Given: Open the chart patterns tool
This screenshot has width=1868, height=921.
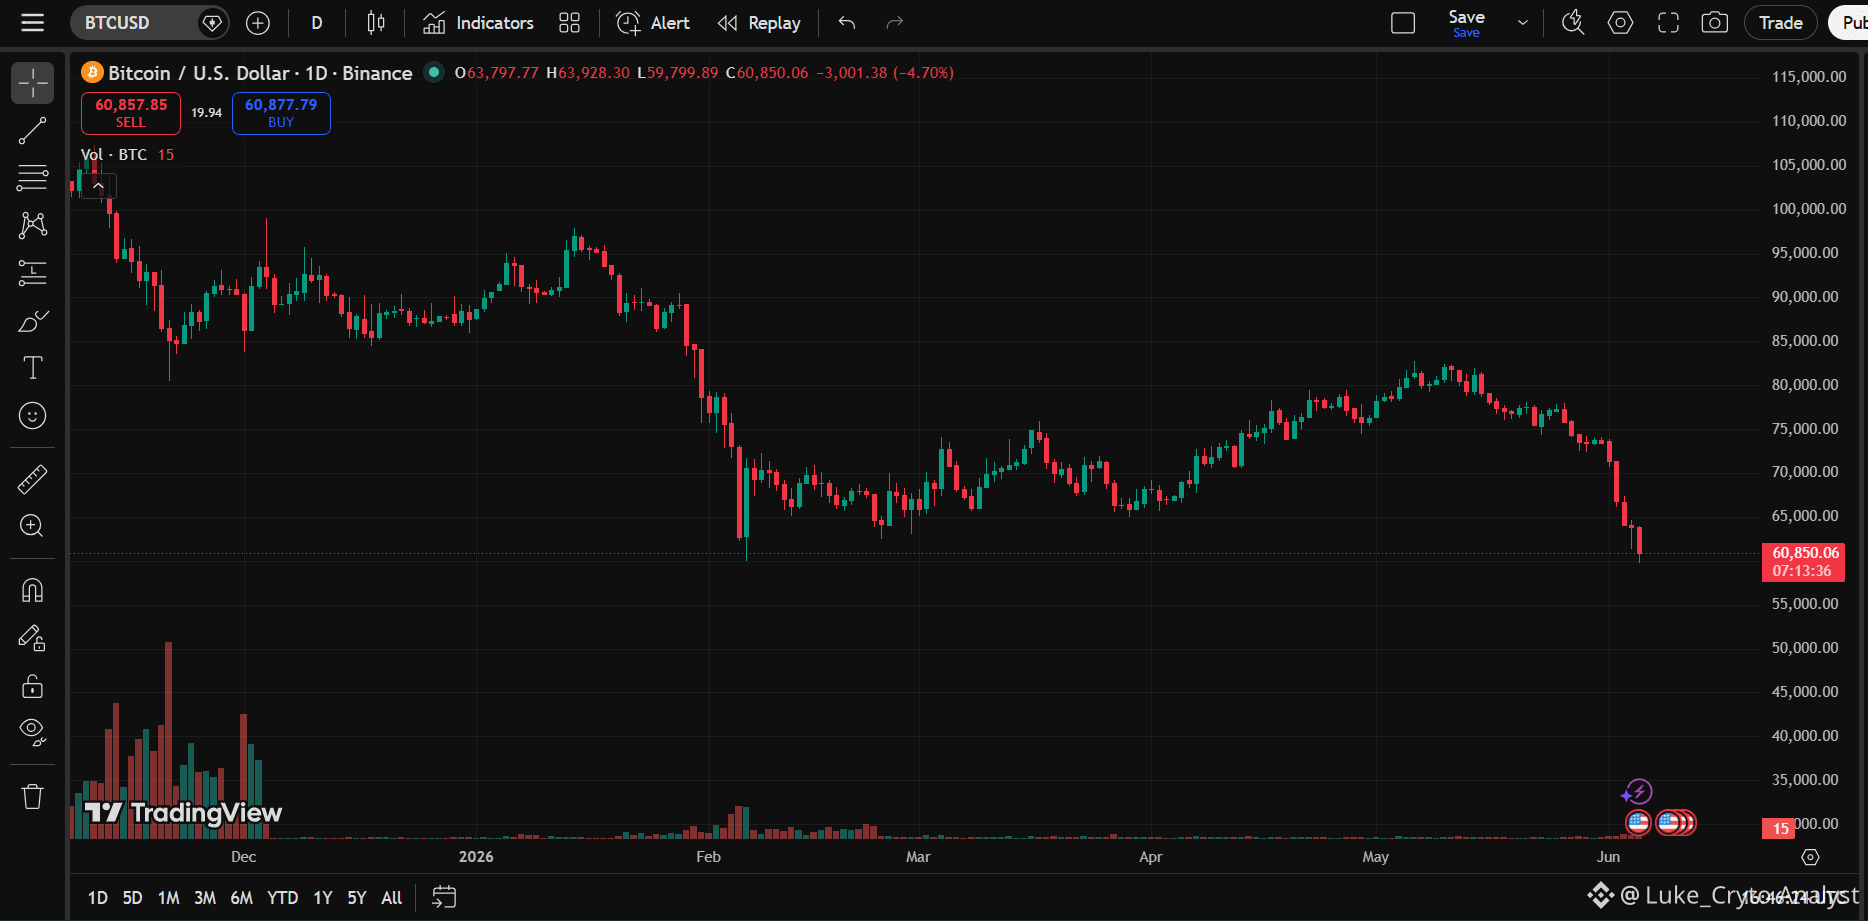Looking at the screenshot, I should 33,225.
